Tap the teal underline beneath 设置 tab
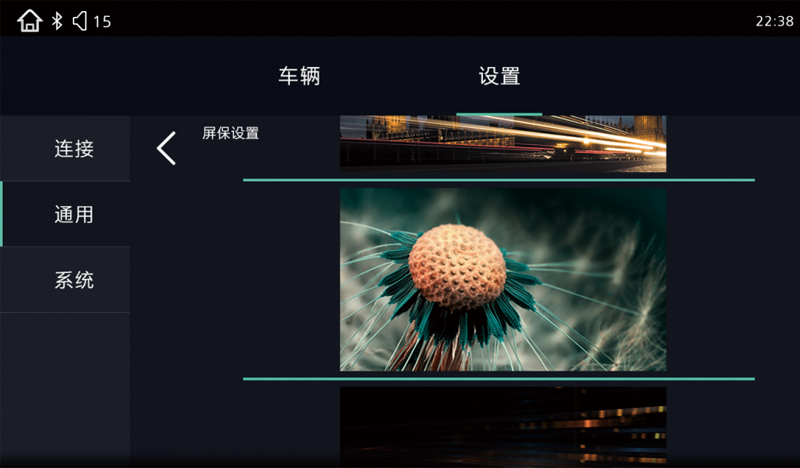 click(x=499, y=114)
